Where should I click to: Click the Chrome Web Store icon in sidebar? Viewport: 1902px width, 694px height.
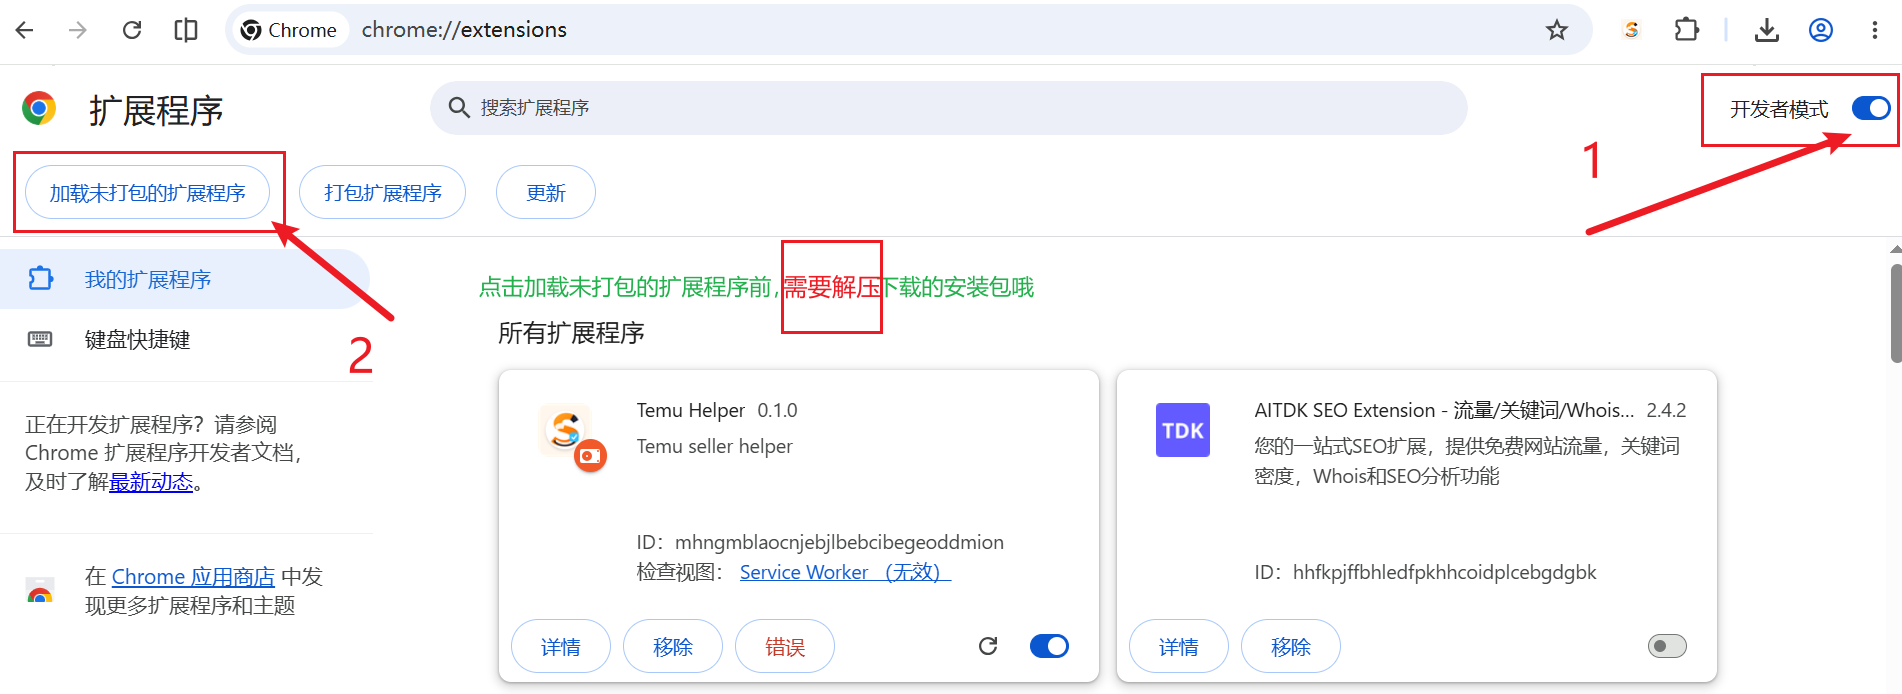pos(40,591)
